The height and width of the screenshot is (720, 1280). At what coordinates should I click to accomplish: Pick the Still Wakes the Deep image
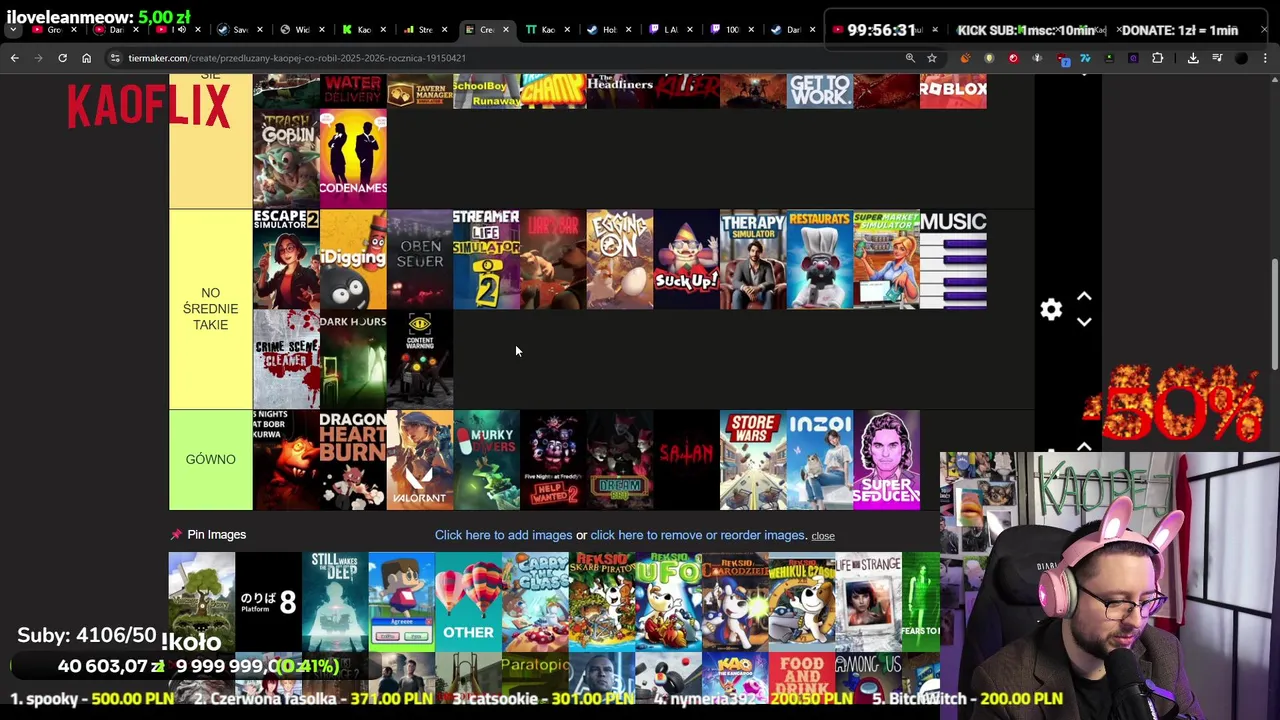pos(334,602)
